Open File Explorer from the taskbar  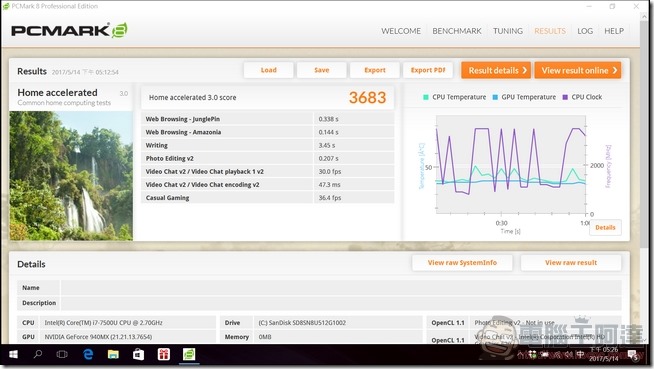click(x=113, y=355)
